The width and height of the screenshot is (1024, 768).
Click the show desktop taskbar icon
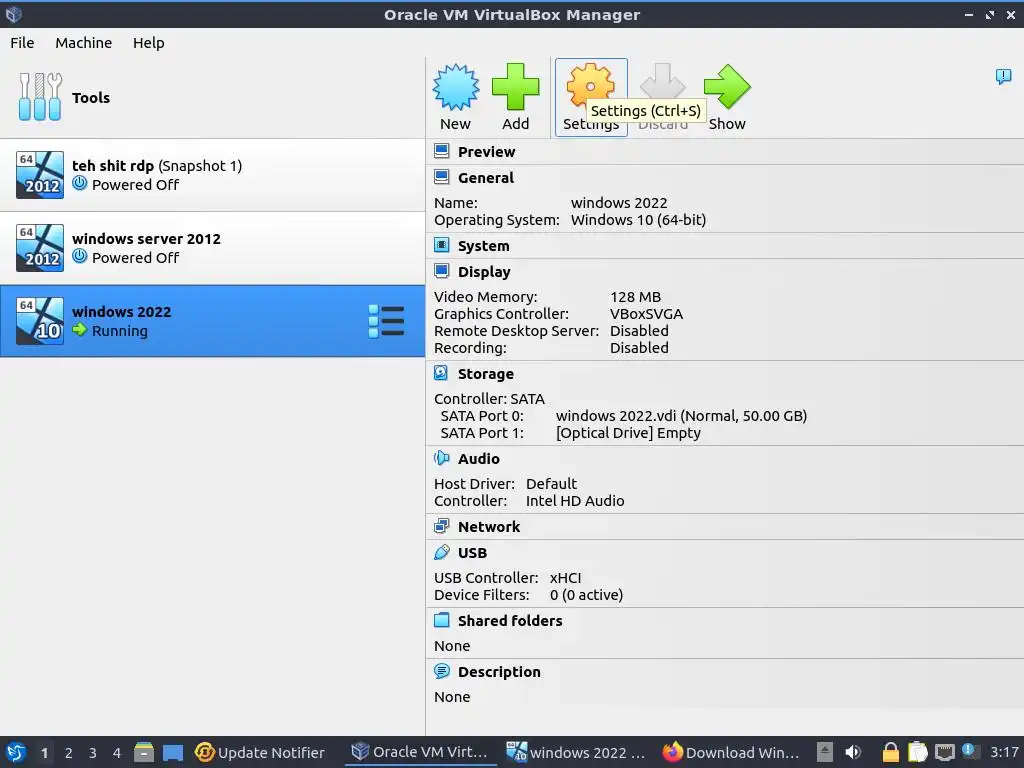pos(172,752)
